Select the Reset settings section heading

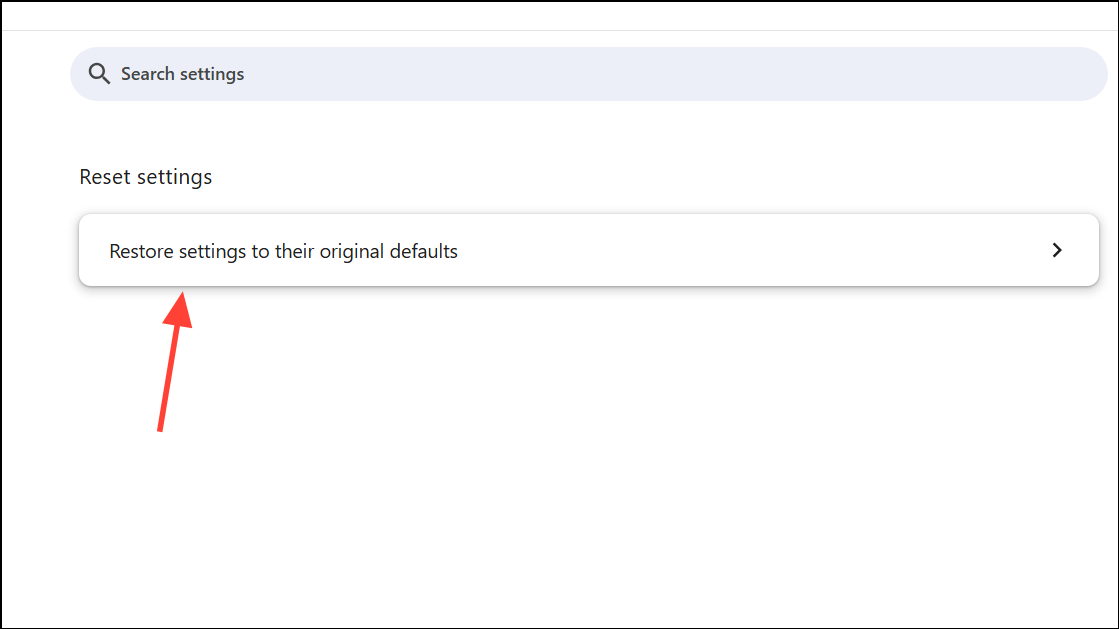pyautogui.click(x=146, y=177)
